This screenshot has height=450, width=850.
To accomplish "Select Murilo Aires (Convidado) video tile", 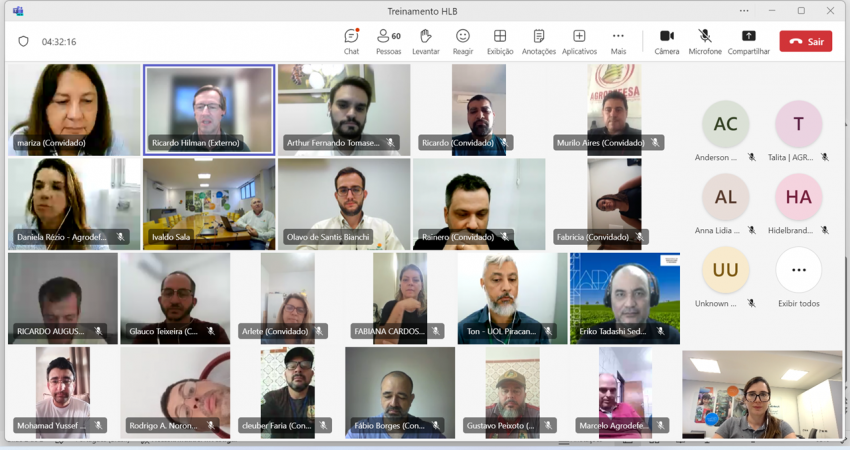I will pyautogui.click(x=614, y=110).
